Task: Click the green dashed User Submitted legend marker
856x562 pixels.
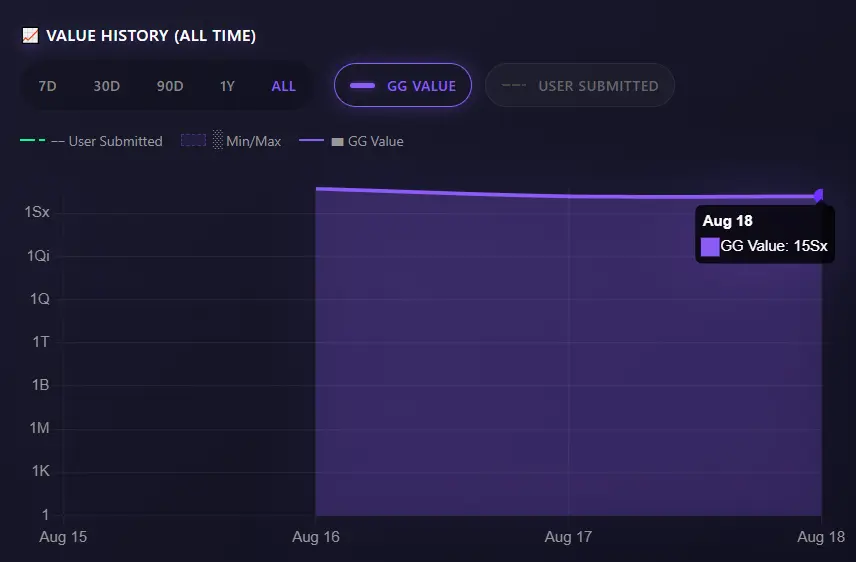Action: (x=33, y=140)
